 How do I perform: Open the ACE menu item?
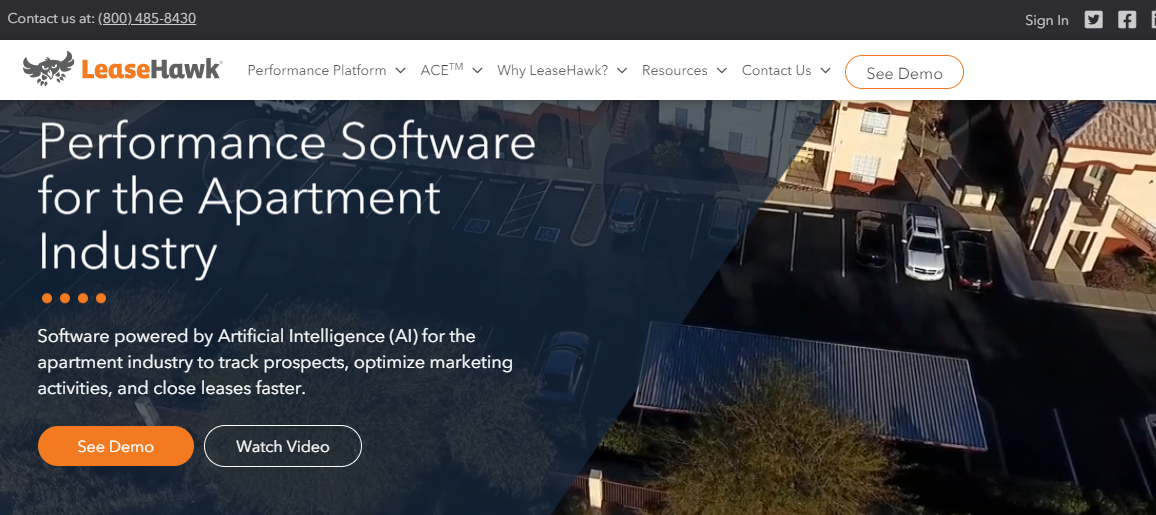tap(442, 70)
